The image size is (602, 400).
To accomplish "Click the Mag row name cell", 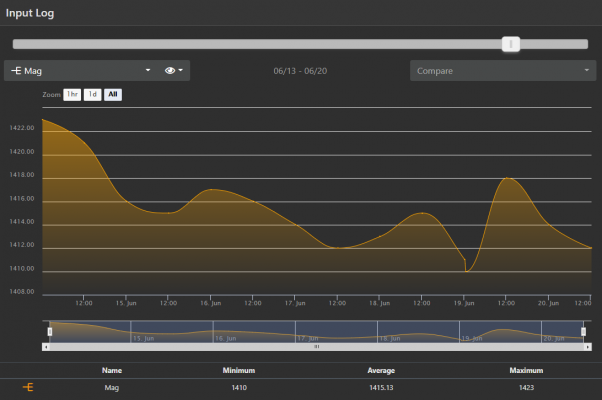I will [112, 388].
